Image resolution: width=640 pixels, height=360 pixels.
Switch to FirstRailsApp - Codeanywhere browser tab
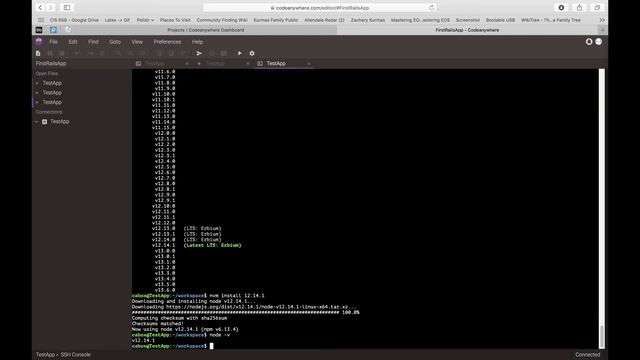(x=467, y=30)
